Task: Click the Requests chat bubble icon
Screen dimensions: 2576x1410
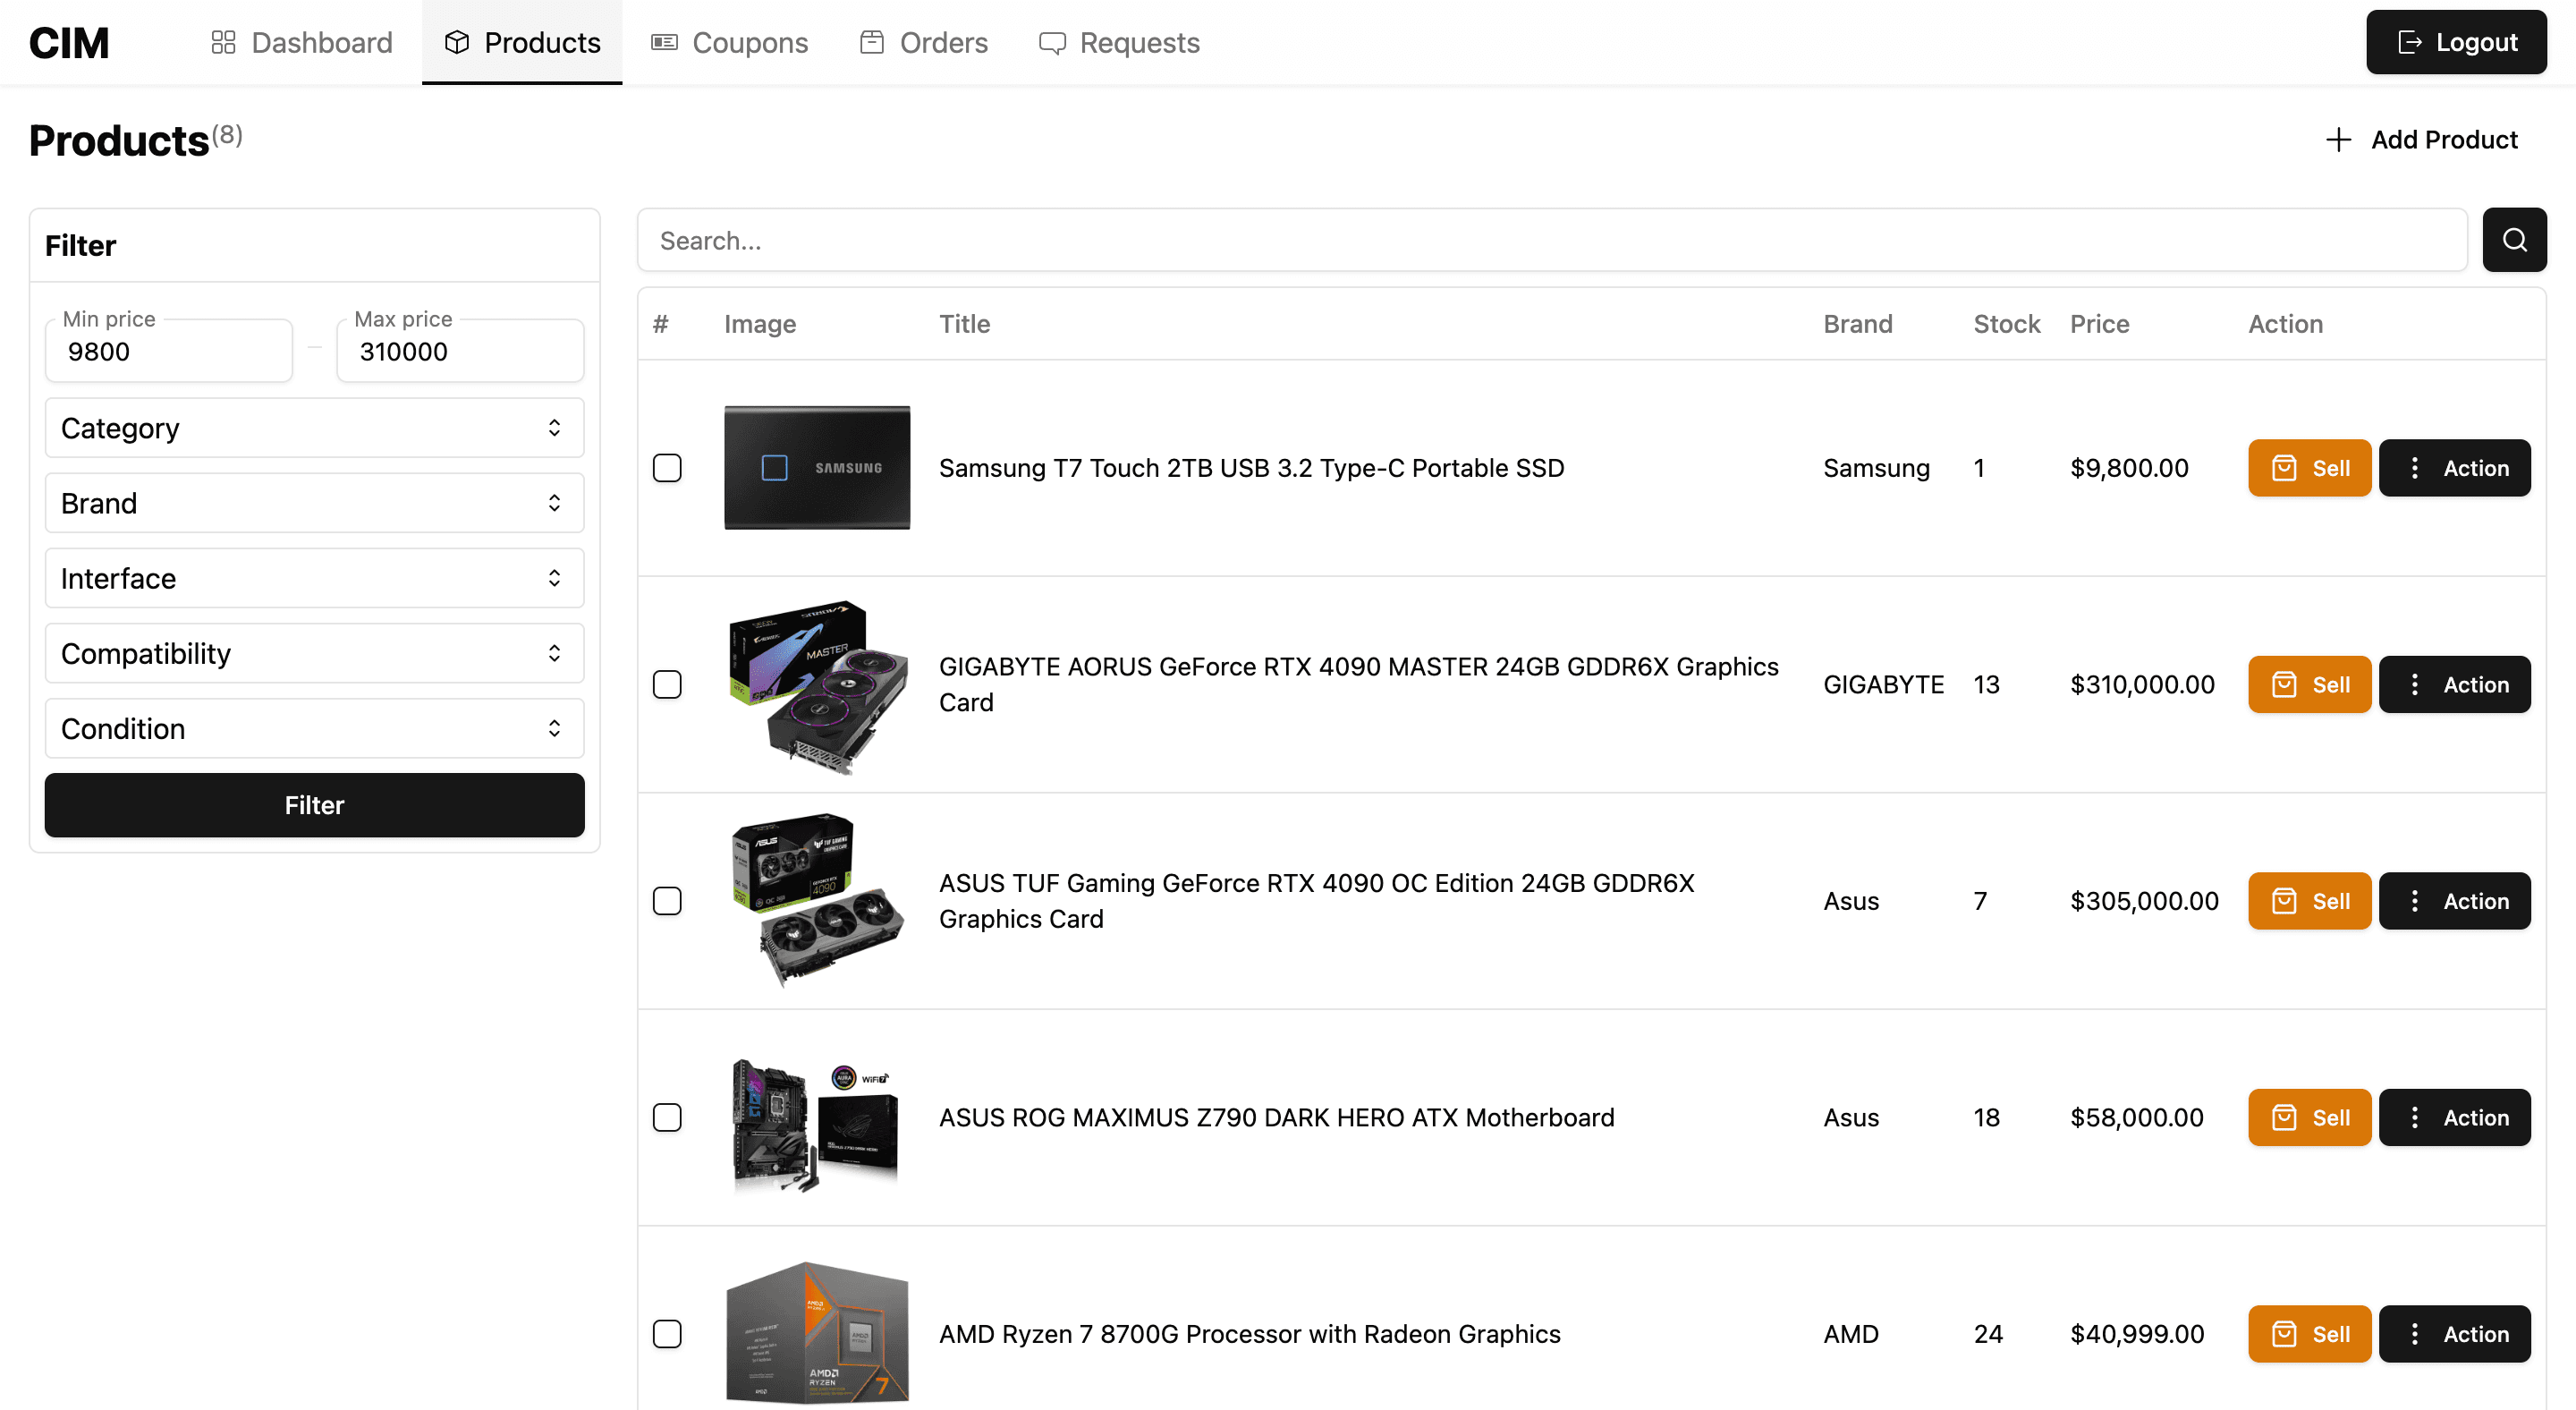Action: [1052, 43]
